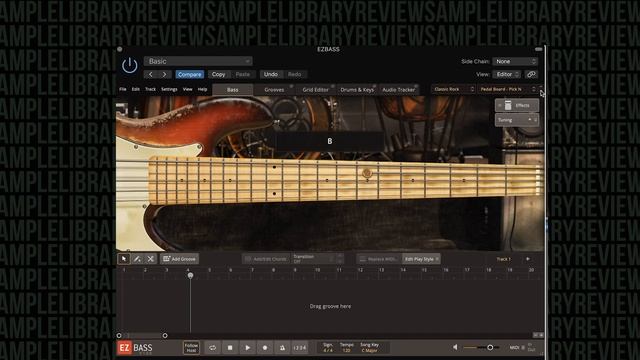Select the scissors cut tool
Screen dimensions: 640x360
point(151,259)
